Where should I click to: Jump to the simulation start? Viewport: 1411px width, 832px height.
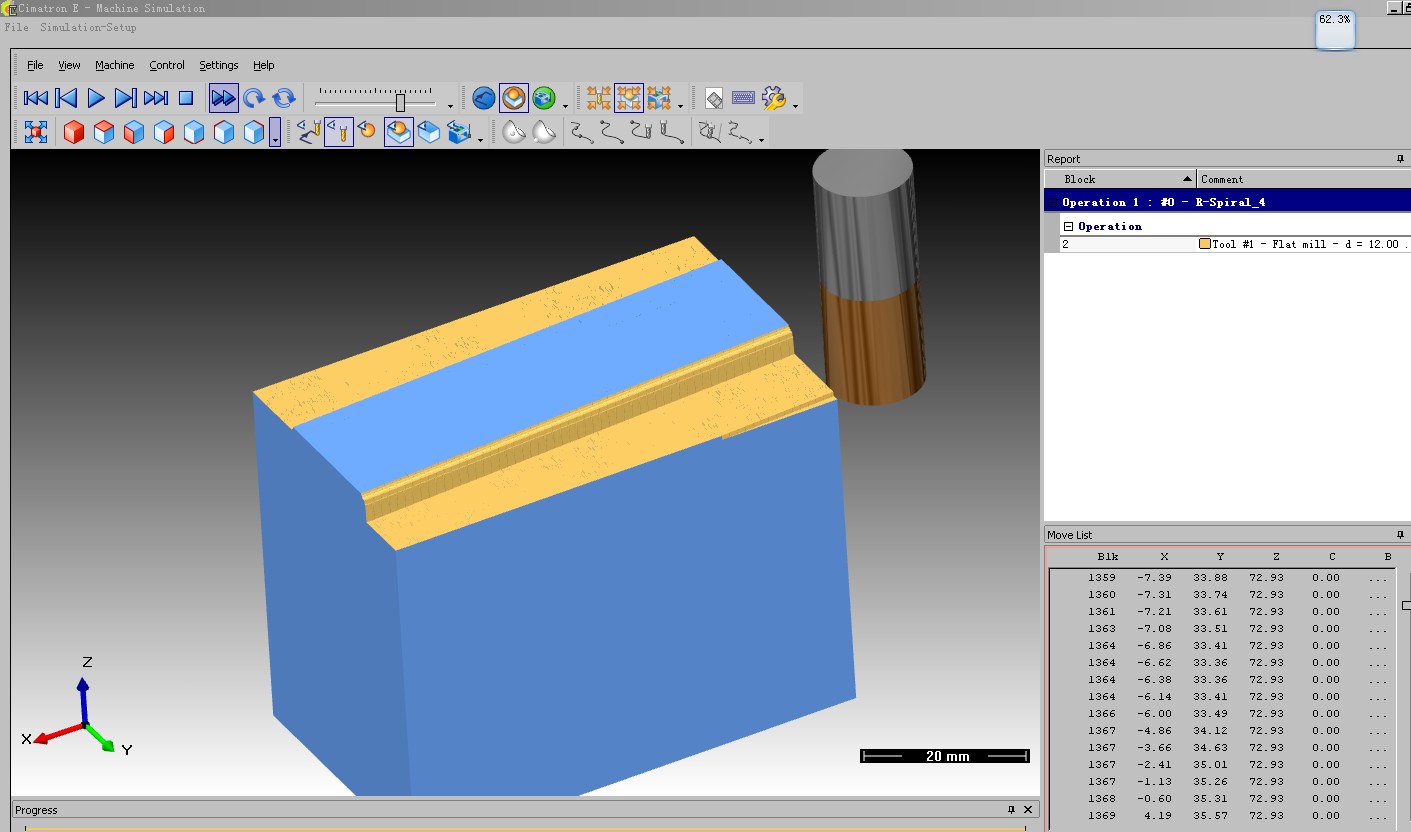[x=36, y=98]
